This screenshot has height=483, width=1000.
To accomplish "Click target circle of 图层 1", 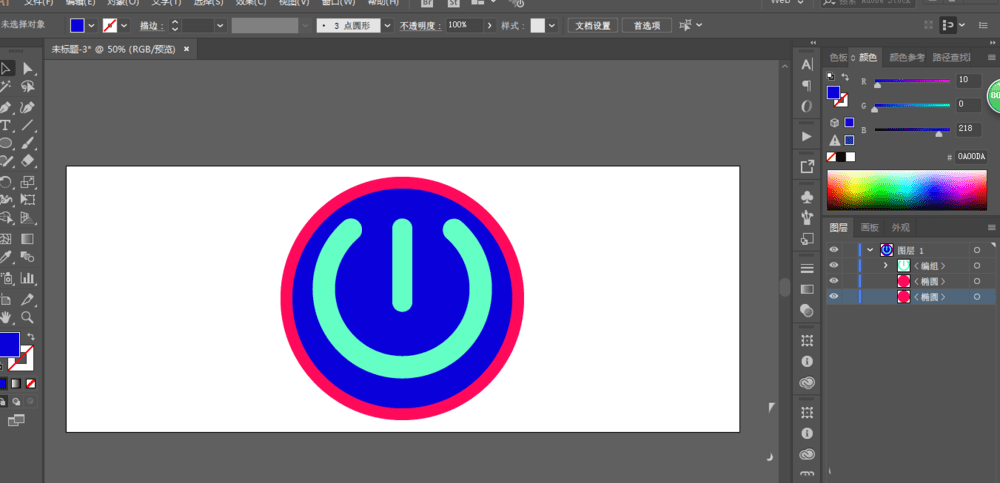I will tap(977, 250).
